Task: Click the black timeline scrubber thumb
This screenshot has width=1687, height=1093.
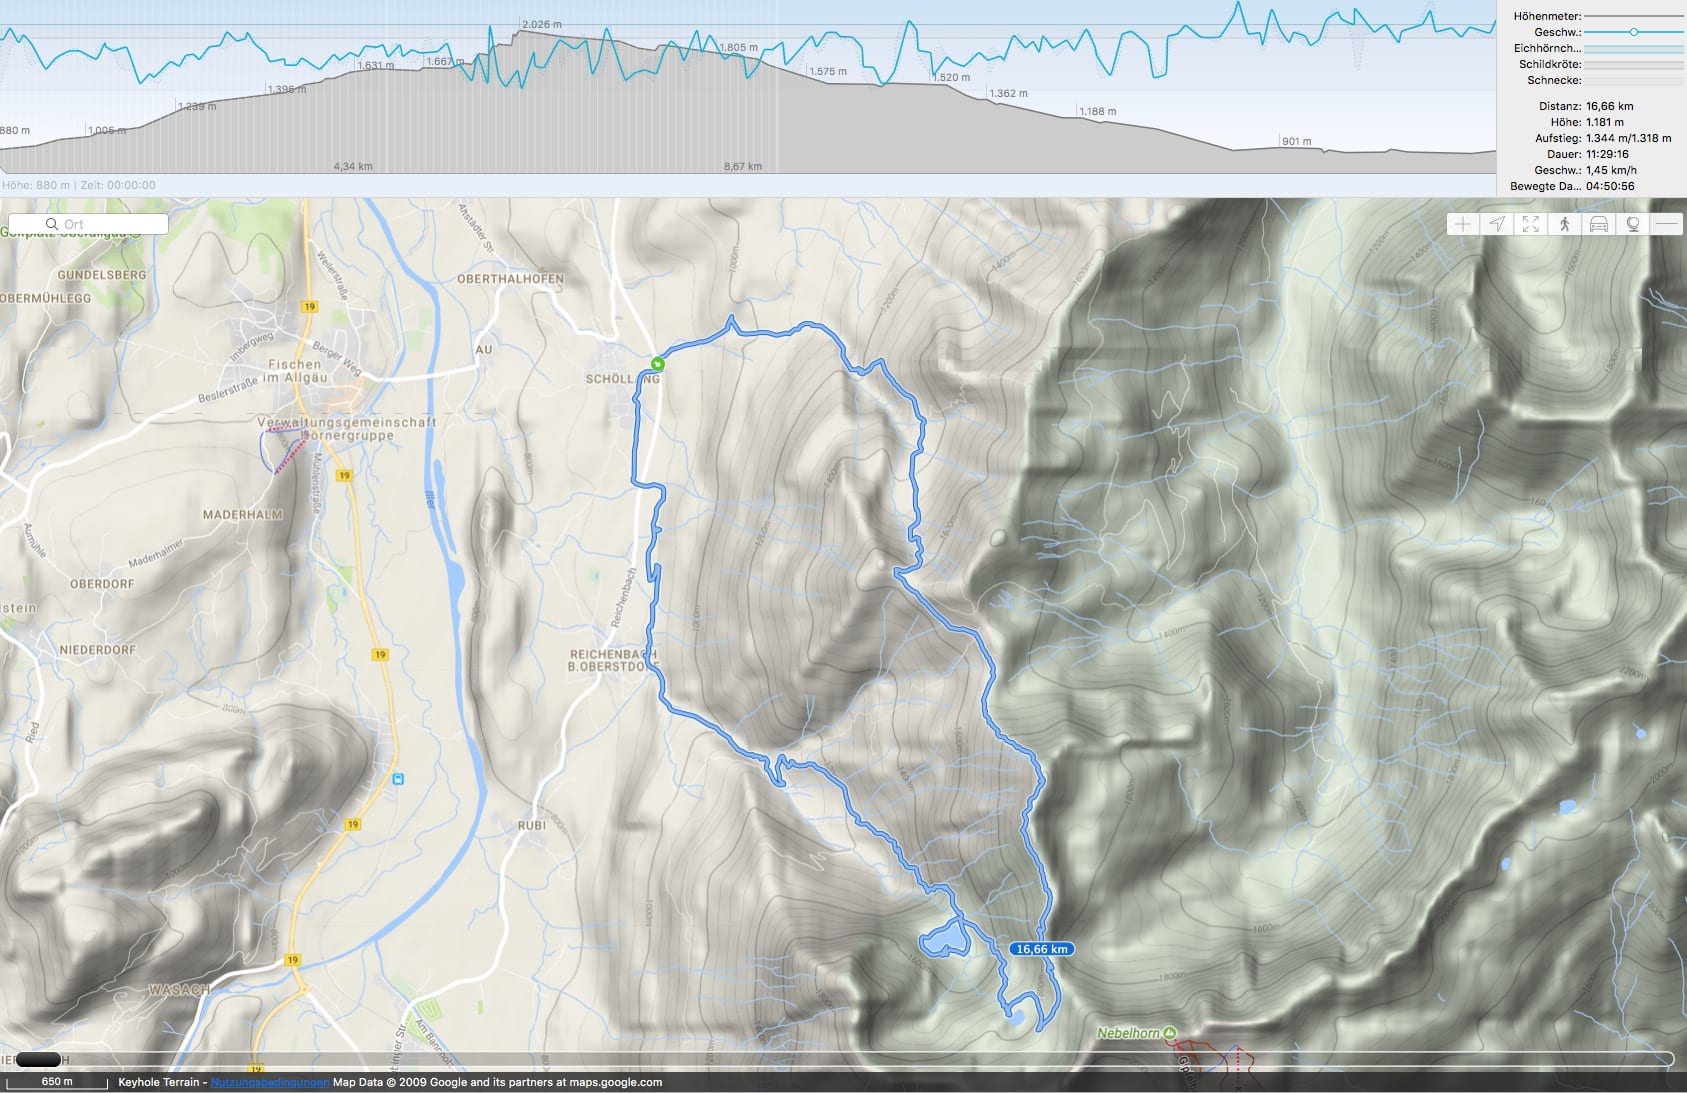Action: point(38,1059)
